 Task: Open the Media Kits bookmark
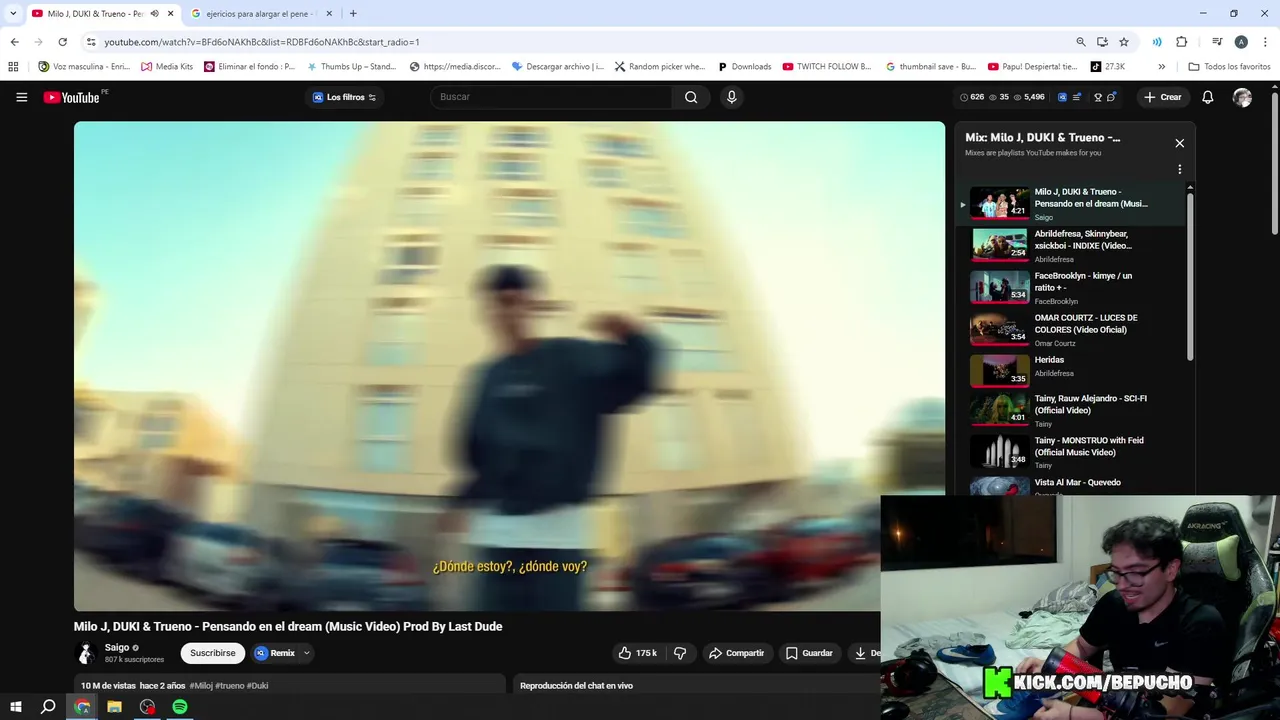tap(167, 67)
